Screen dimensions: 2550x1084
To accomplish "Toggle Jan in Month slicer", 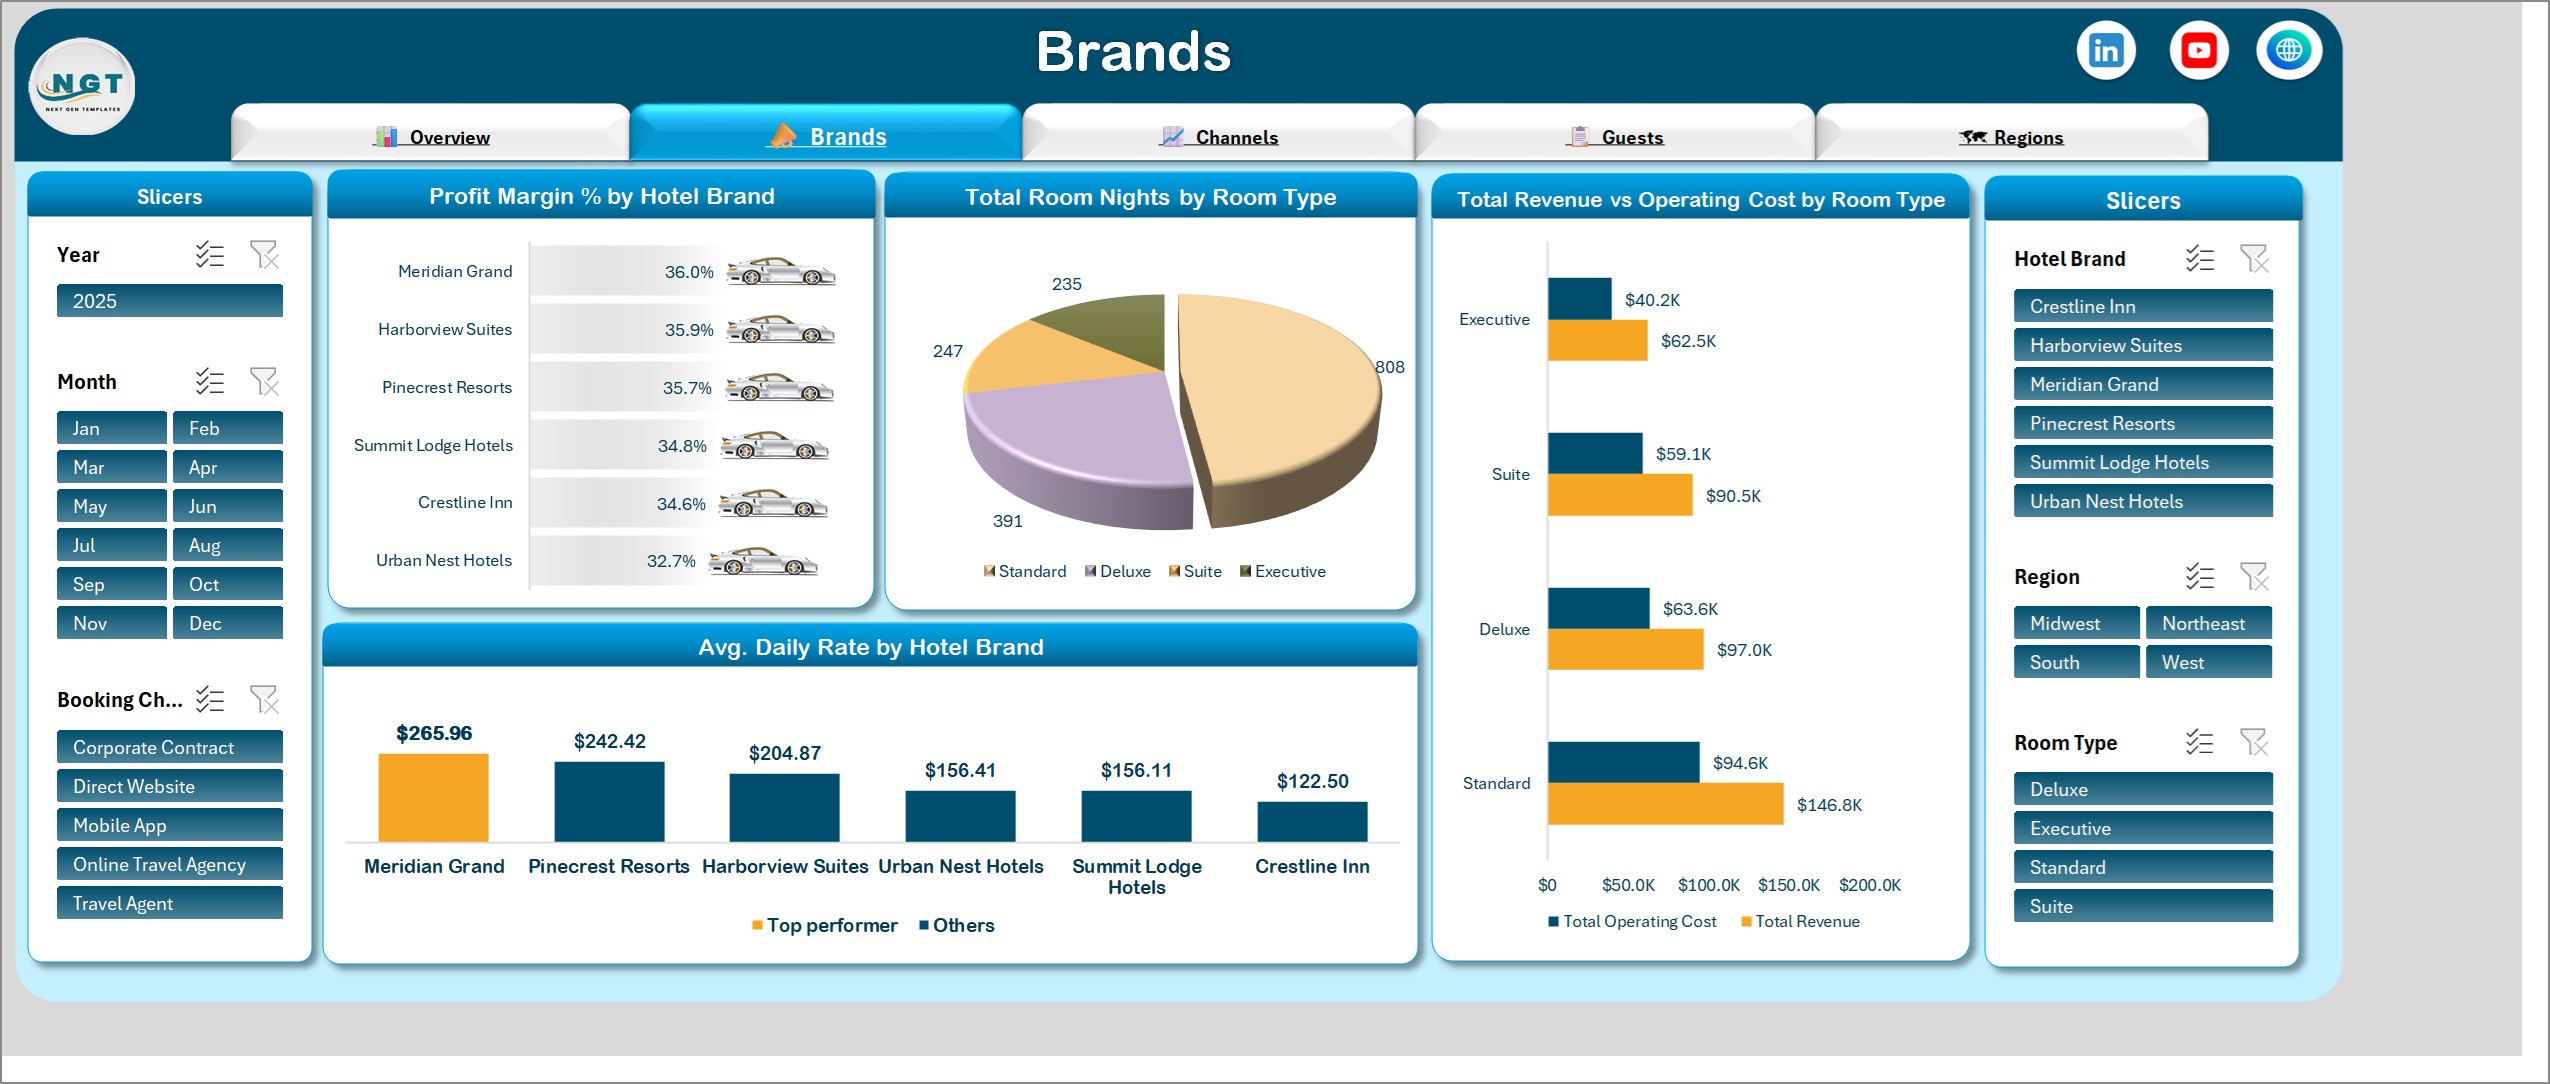I will point(112,428).
